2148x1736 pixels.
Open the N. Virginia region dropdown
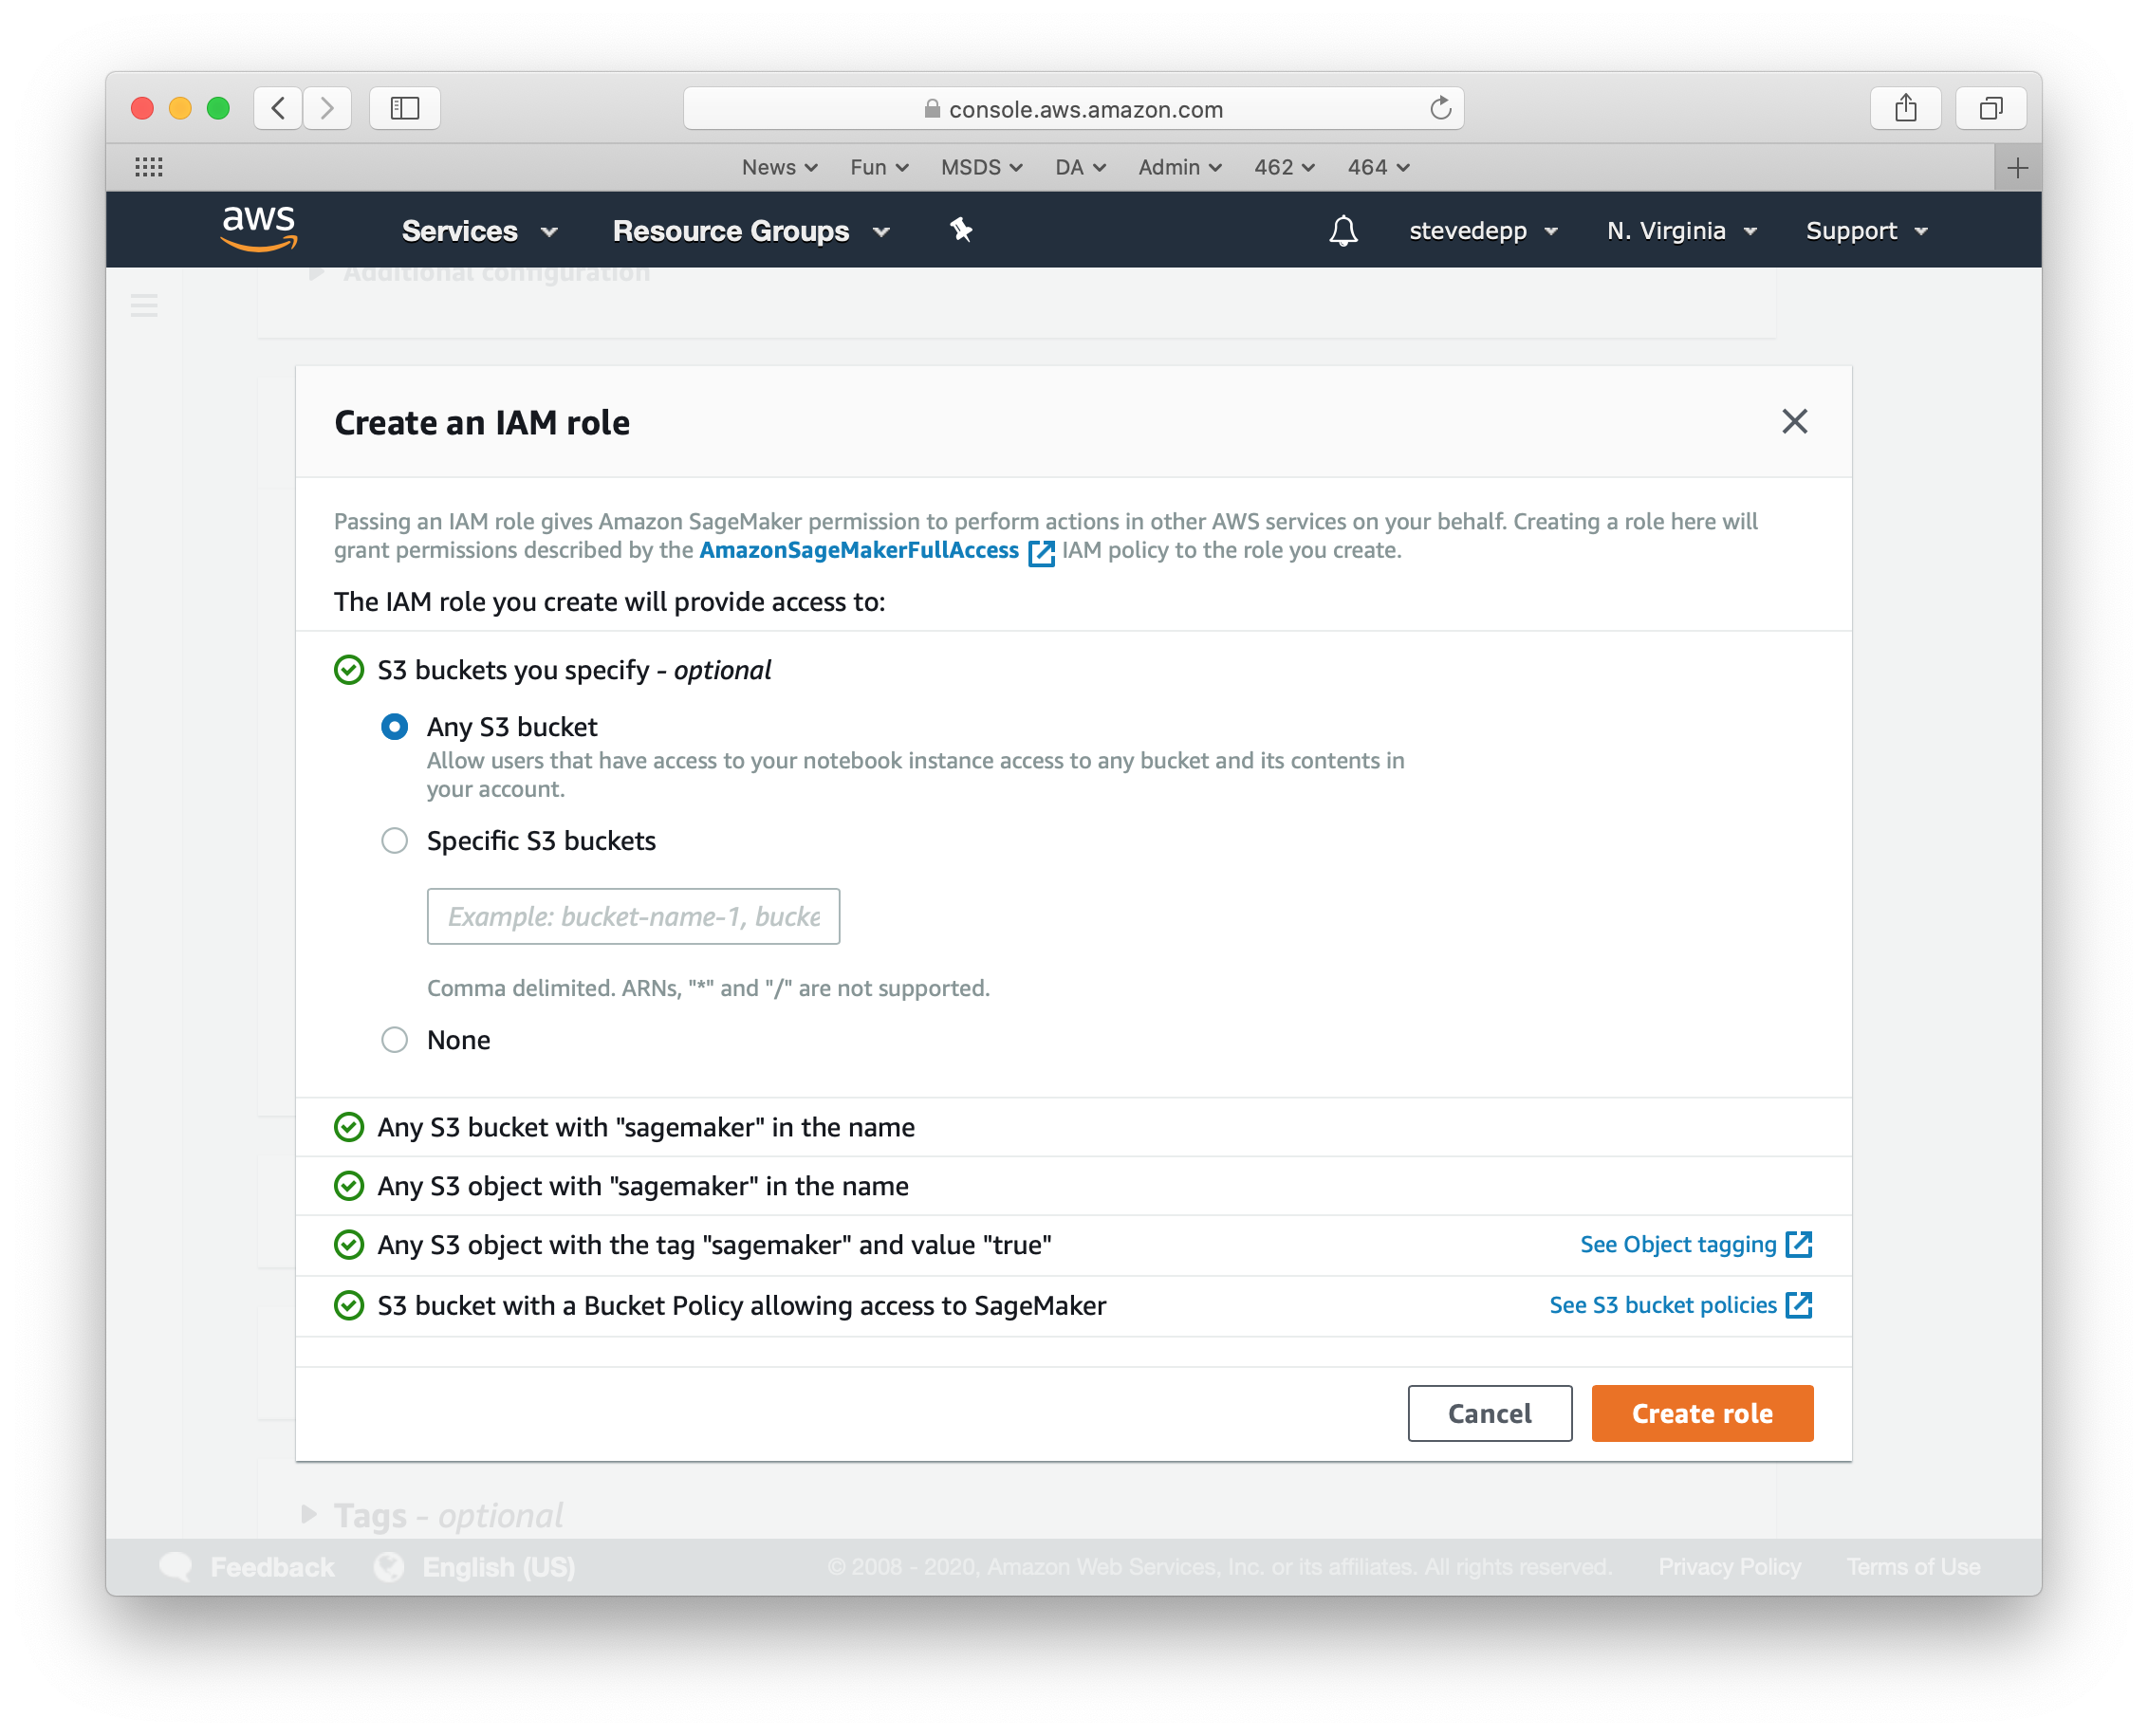pos(1682,231)
